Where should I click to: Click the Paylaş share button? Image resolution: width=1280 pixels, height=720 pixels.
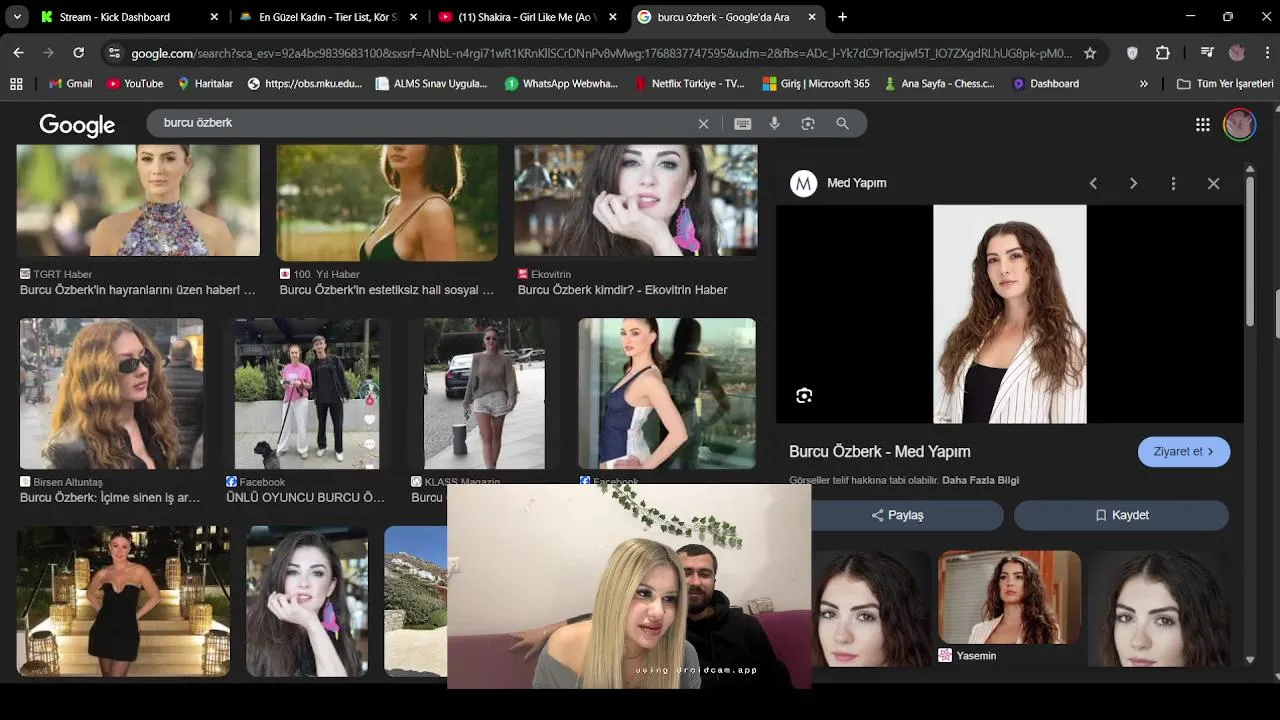point(896,515)
